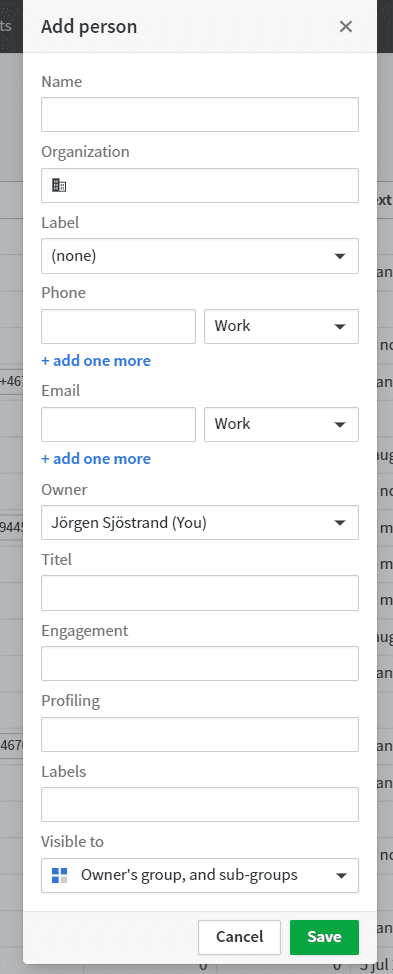Cancel adding the person
Screen dimensions: 393x974
tap(240, 937)
